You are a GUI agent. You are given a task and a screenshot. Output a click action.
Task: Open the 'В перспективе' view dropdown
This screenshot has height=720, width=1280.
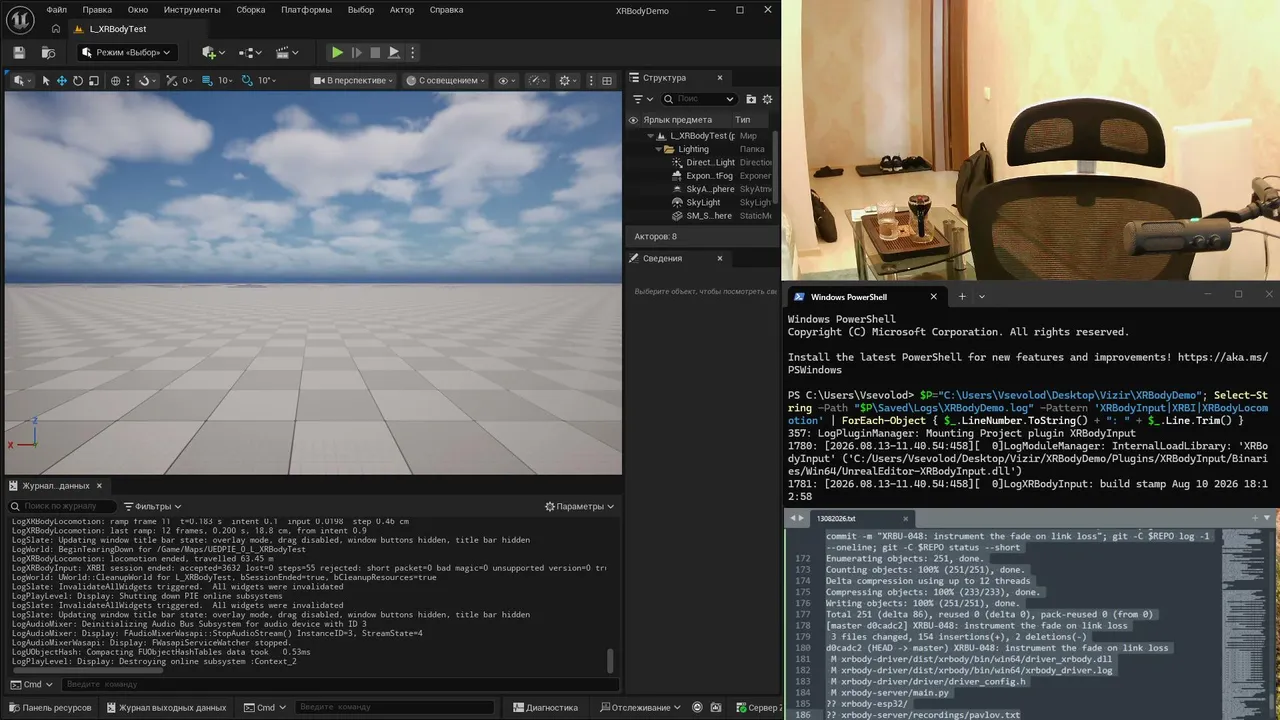click(x=353, y=80)
